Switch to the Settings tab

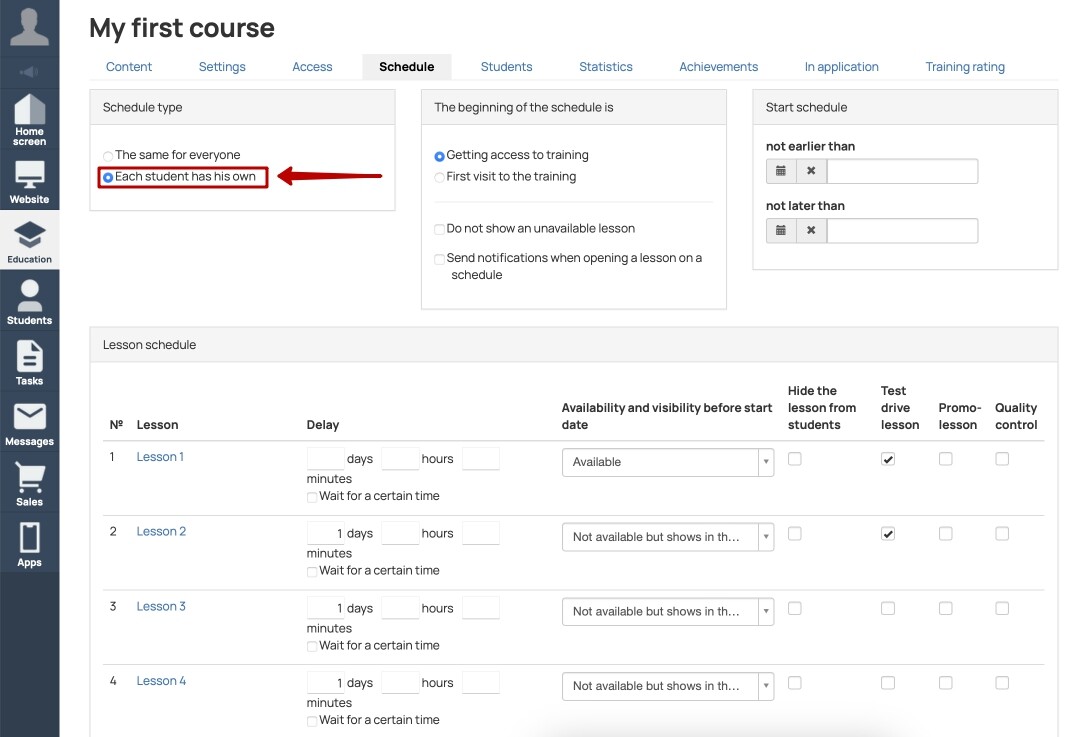(222, 67)
